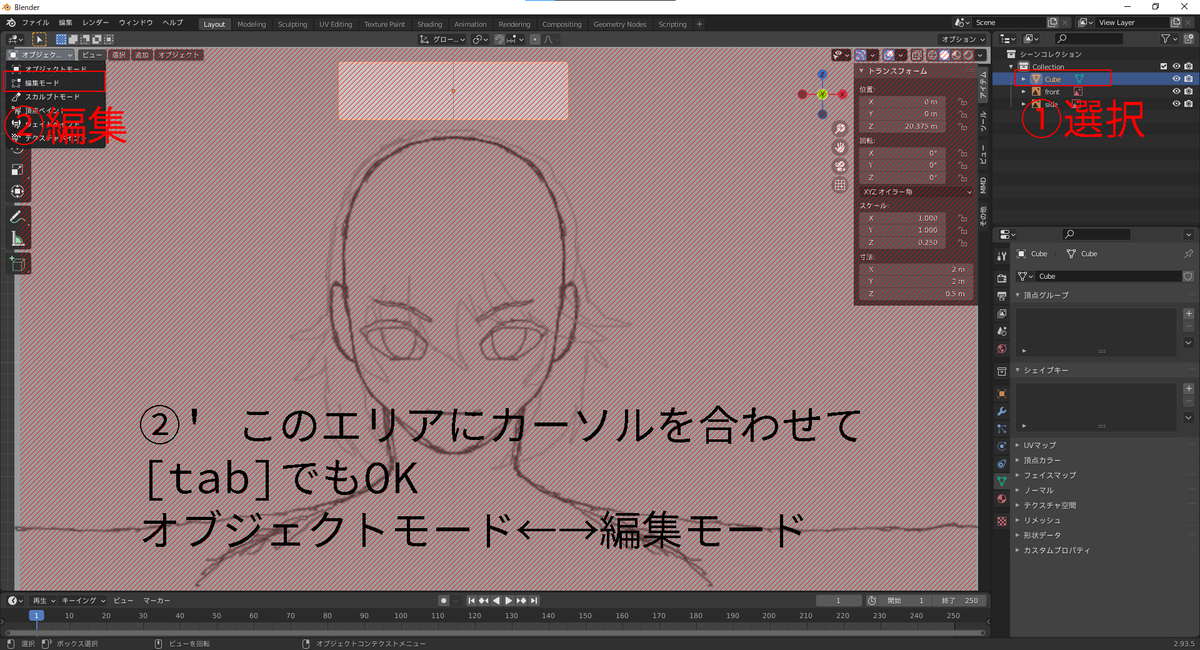Expand the Cube entry in the outliner
Screen dimensions: 1200x650
(x=1024, y=79)
